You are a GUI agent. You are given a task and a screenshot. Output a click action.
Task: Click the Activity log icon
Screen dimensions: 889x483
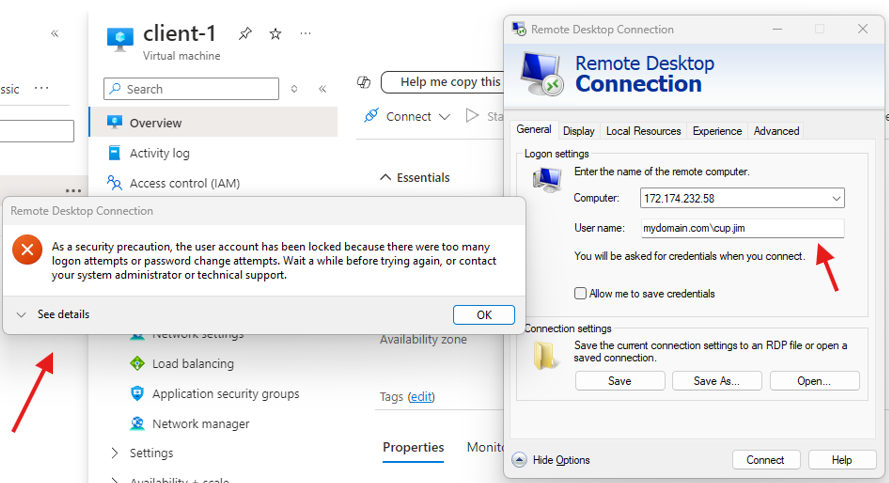point(115,152)
